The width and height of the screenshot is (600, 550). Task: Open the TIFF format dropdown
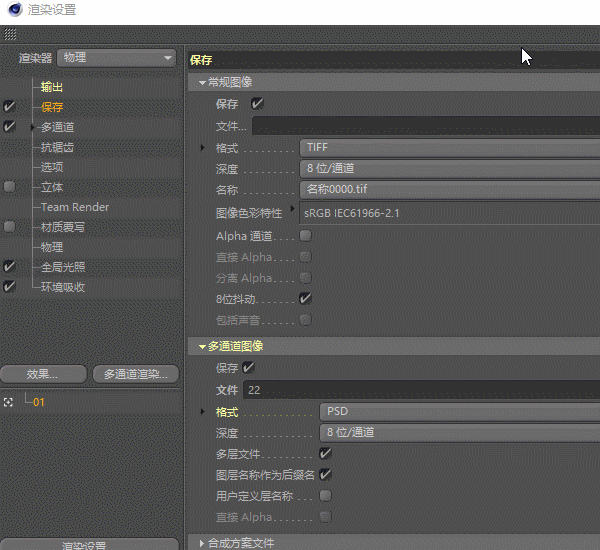coord(450,148)
